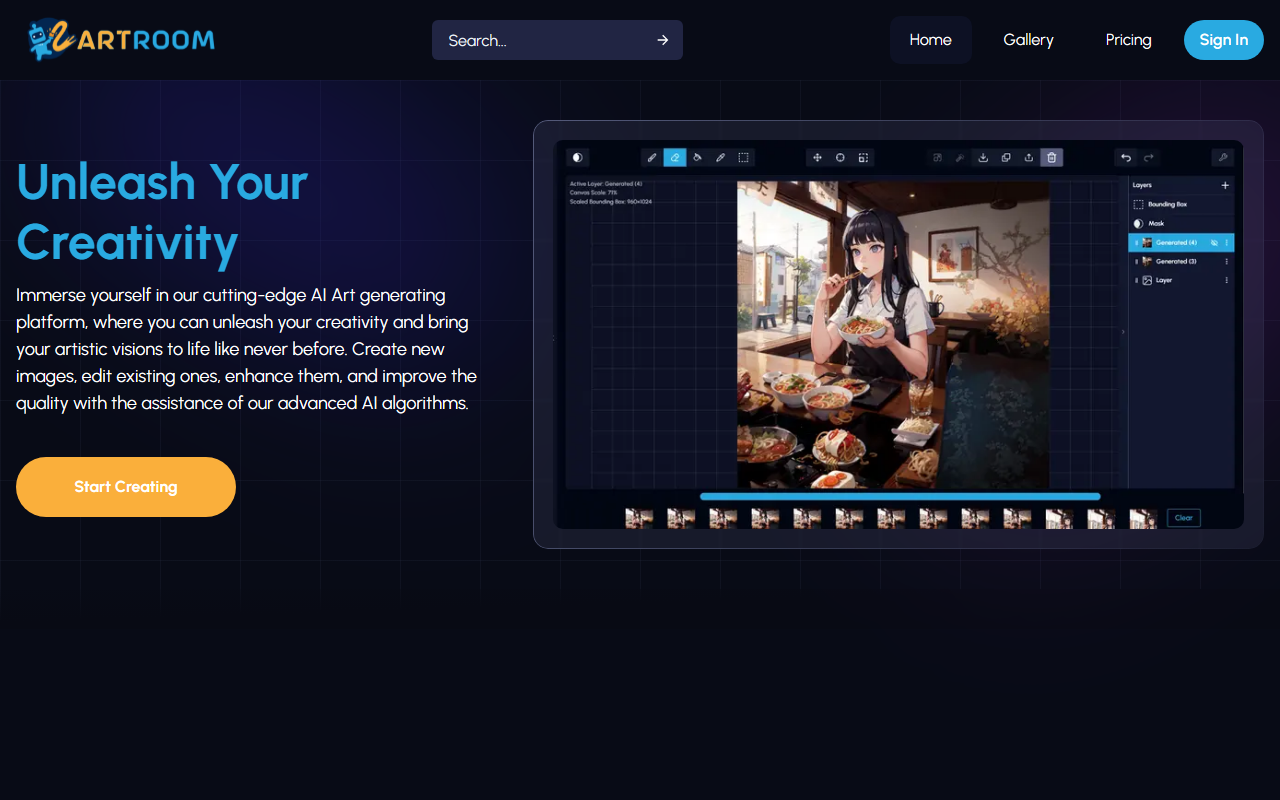
Task: Open three-dot menu for Layer row
Action: tap(1227, 280)
